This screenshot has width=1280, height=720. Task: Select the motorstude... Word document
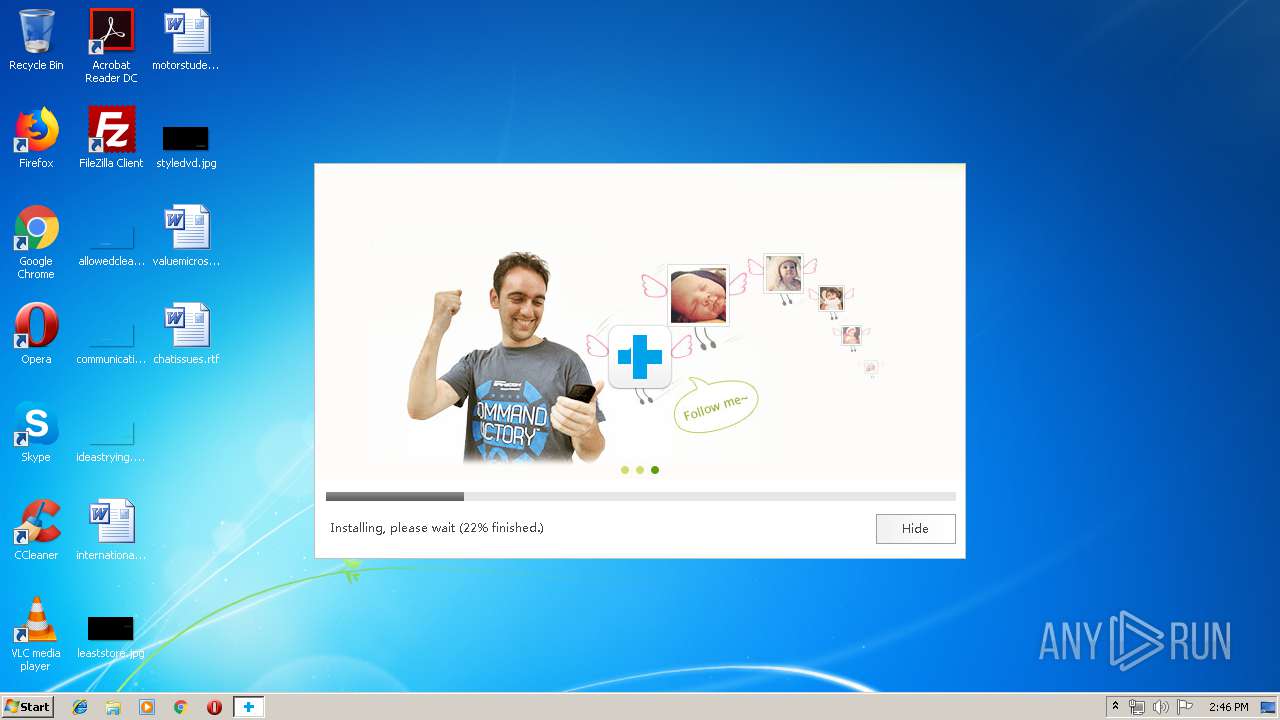(186, 41)
